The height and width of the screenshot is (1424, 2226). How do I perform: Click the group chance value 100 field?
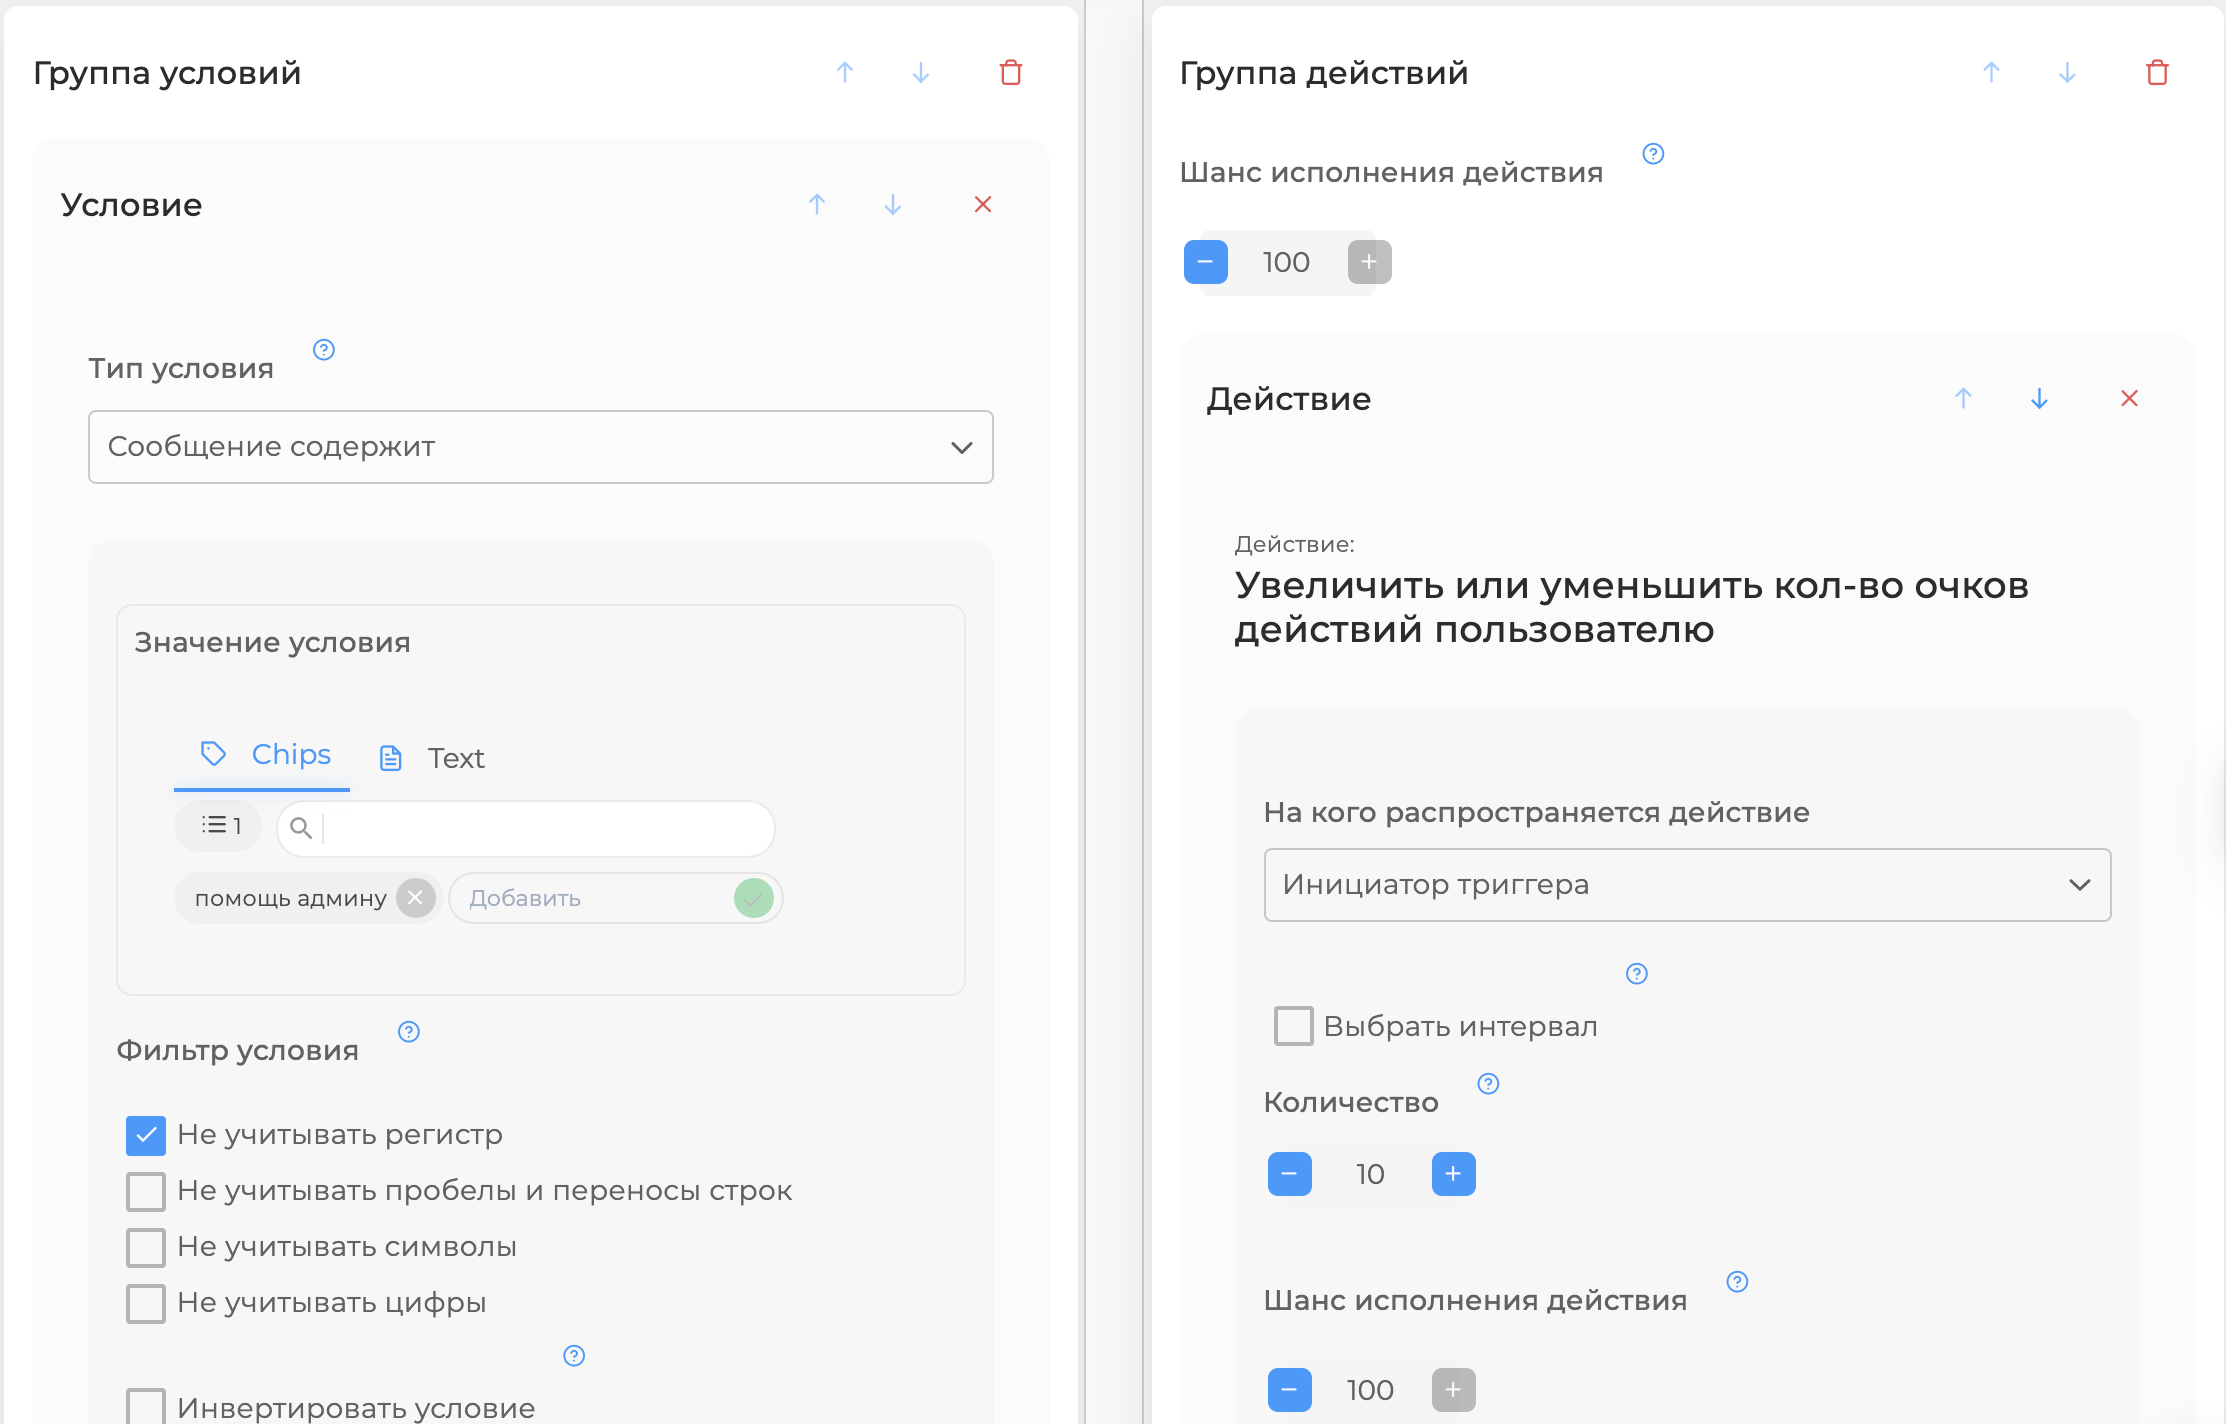pos(1287,262)
